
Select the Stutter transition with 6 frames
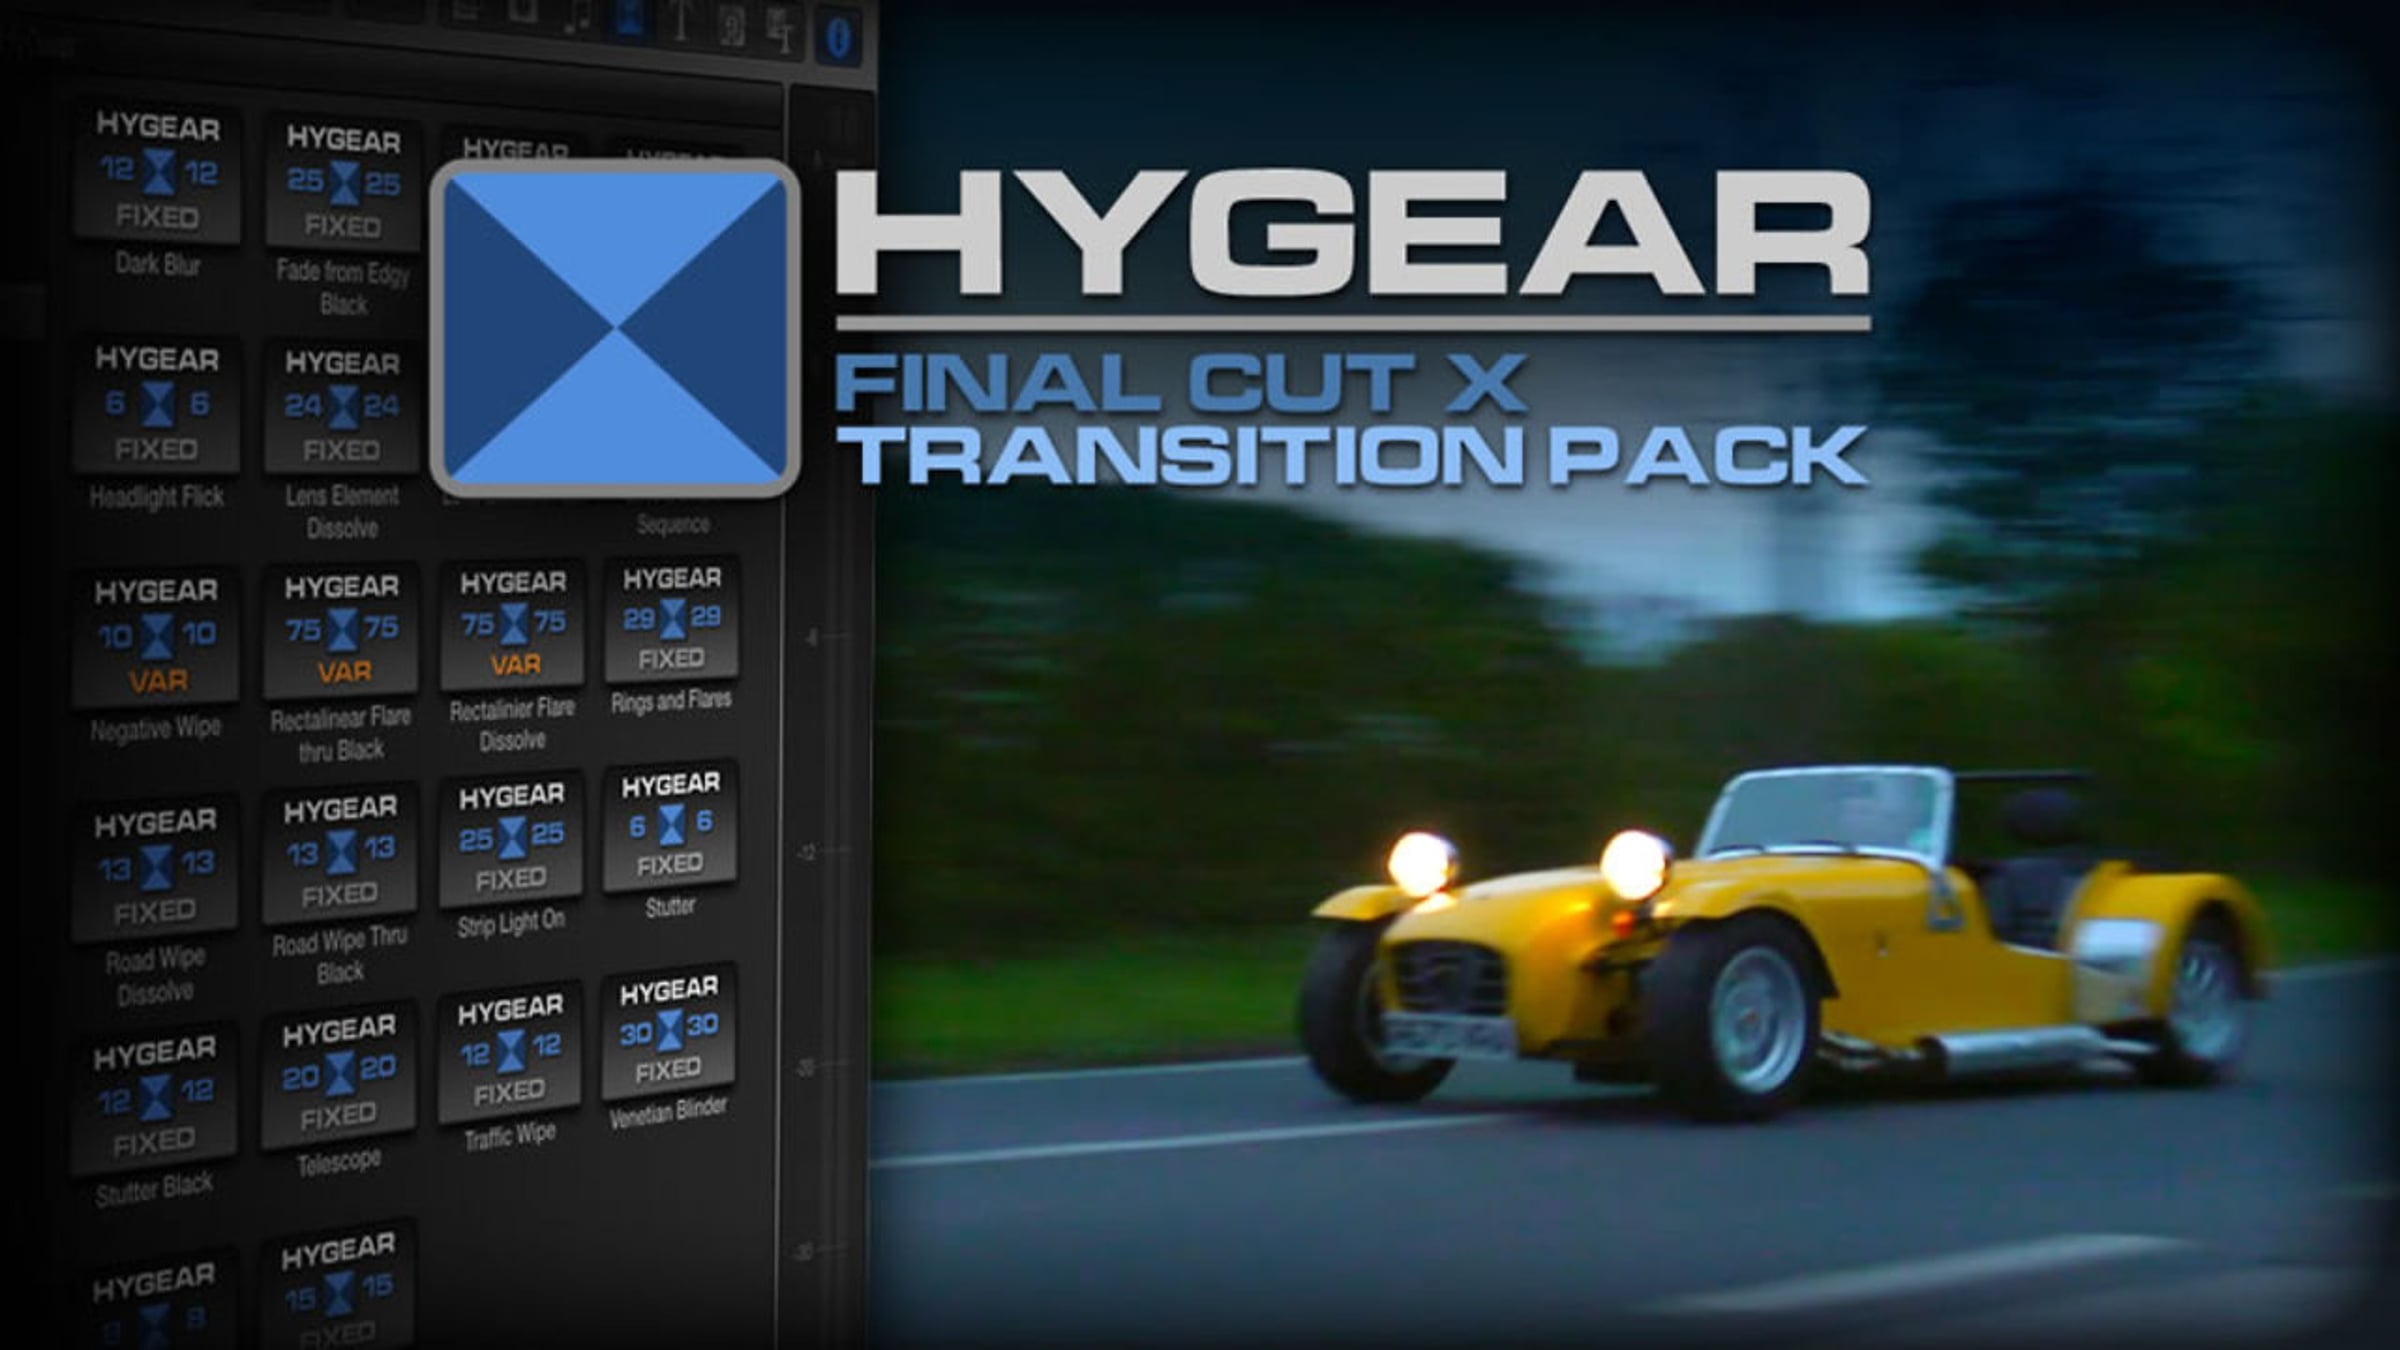pyautogui.click(x=670, y=826)
